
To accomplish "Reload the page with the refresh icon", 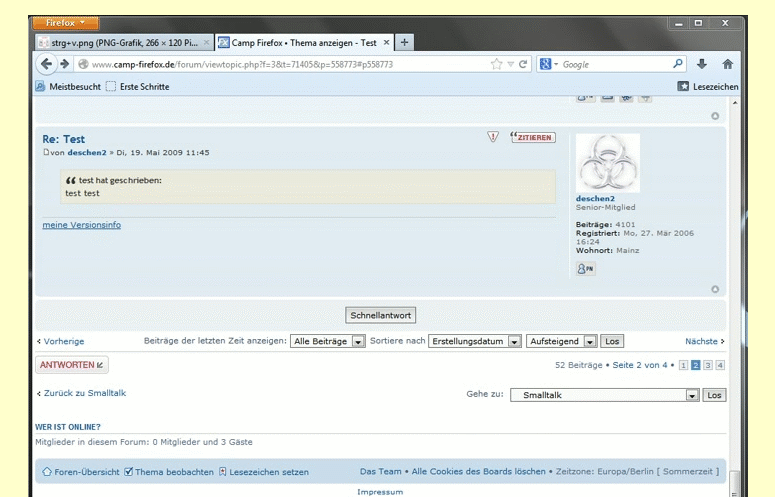I will 523,64.
